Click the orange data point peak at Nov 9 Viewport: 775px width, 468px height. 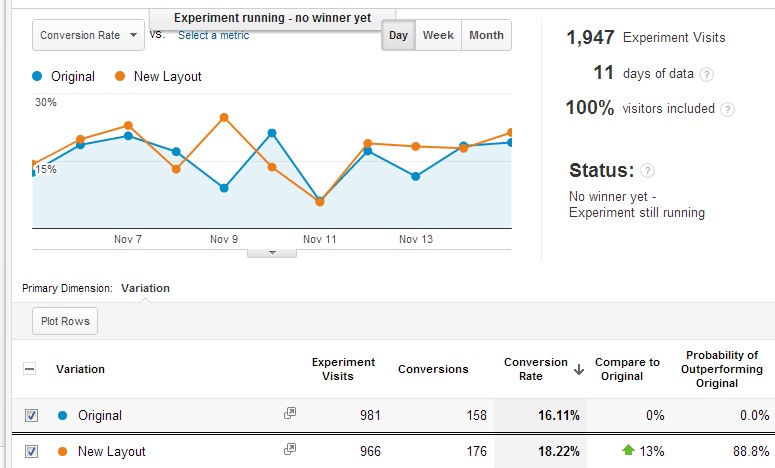pos(224,118)
